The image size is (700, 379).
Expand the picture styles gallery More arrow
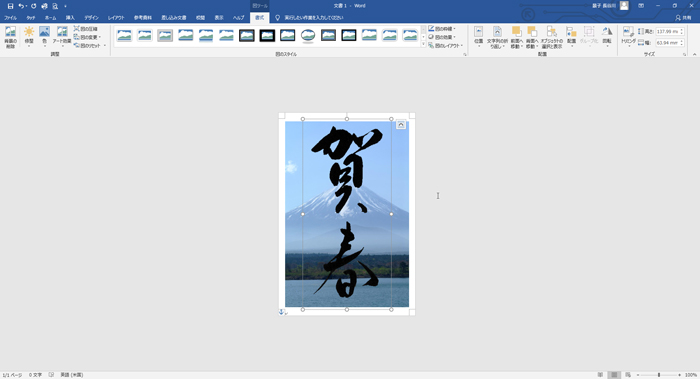(423, 44)
